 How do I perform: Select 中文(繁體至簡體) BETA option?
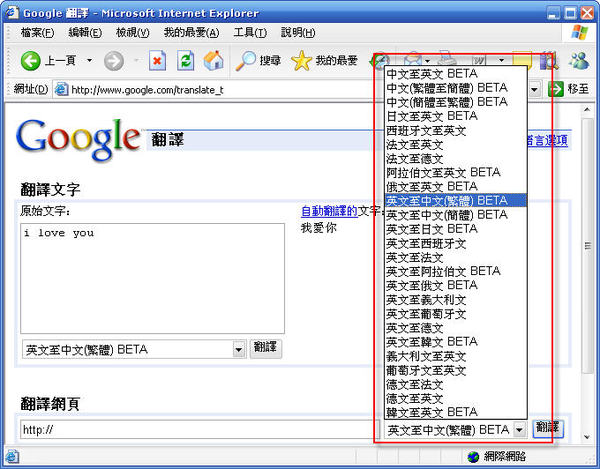pos(456,87)
